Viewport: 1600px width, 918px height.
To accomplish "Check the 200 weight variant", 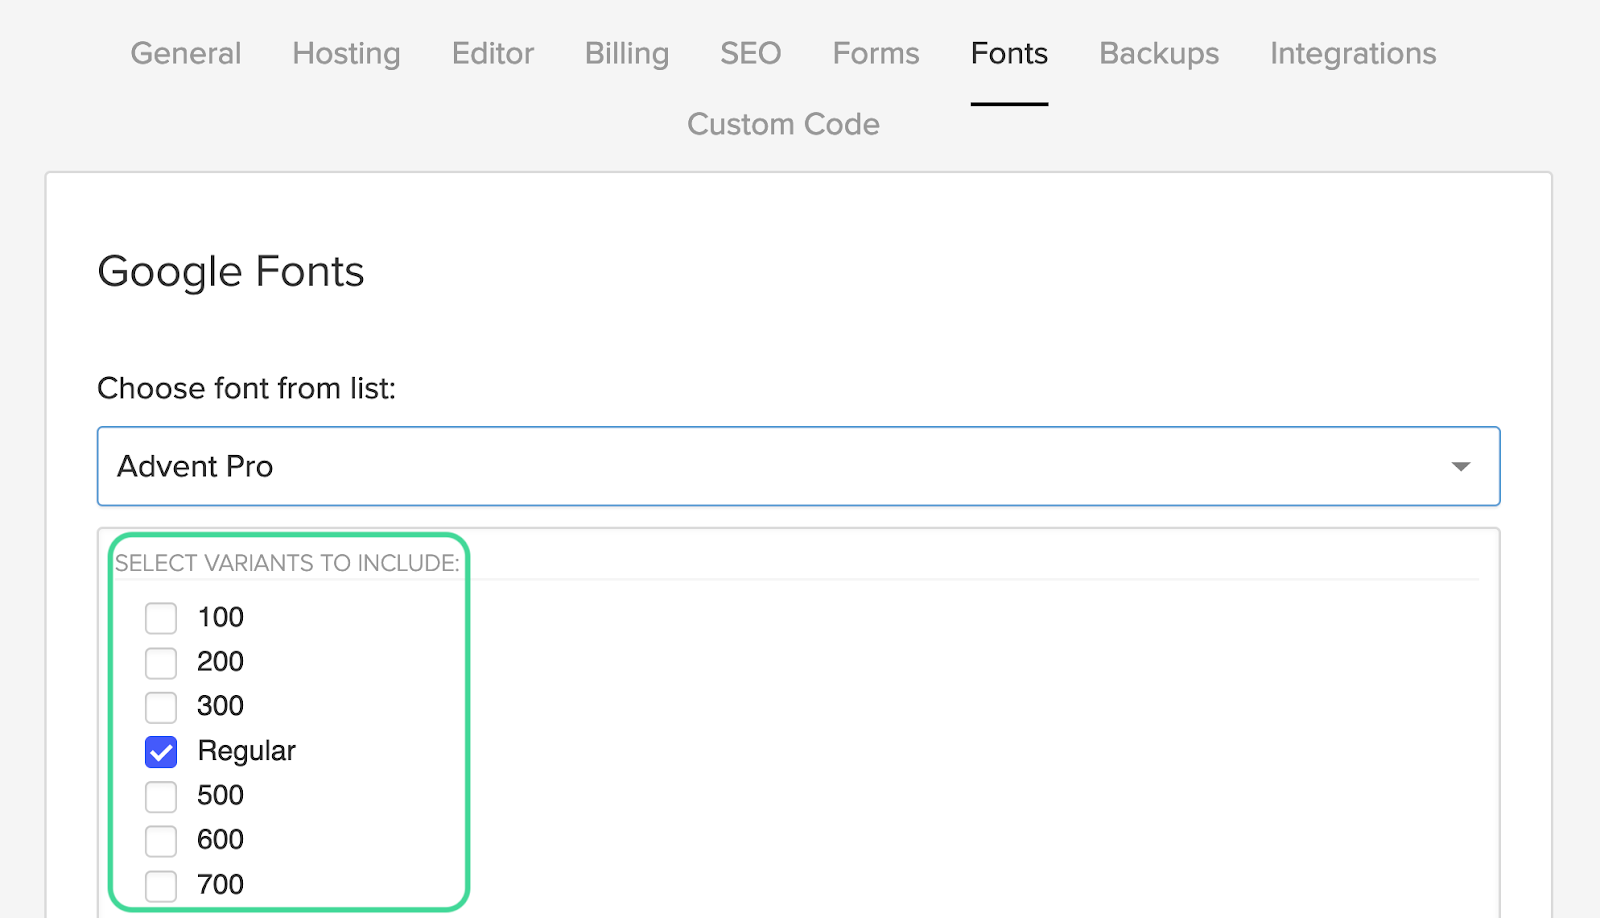I will (x=160, y=662).
